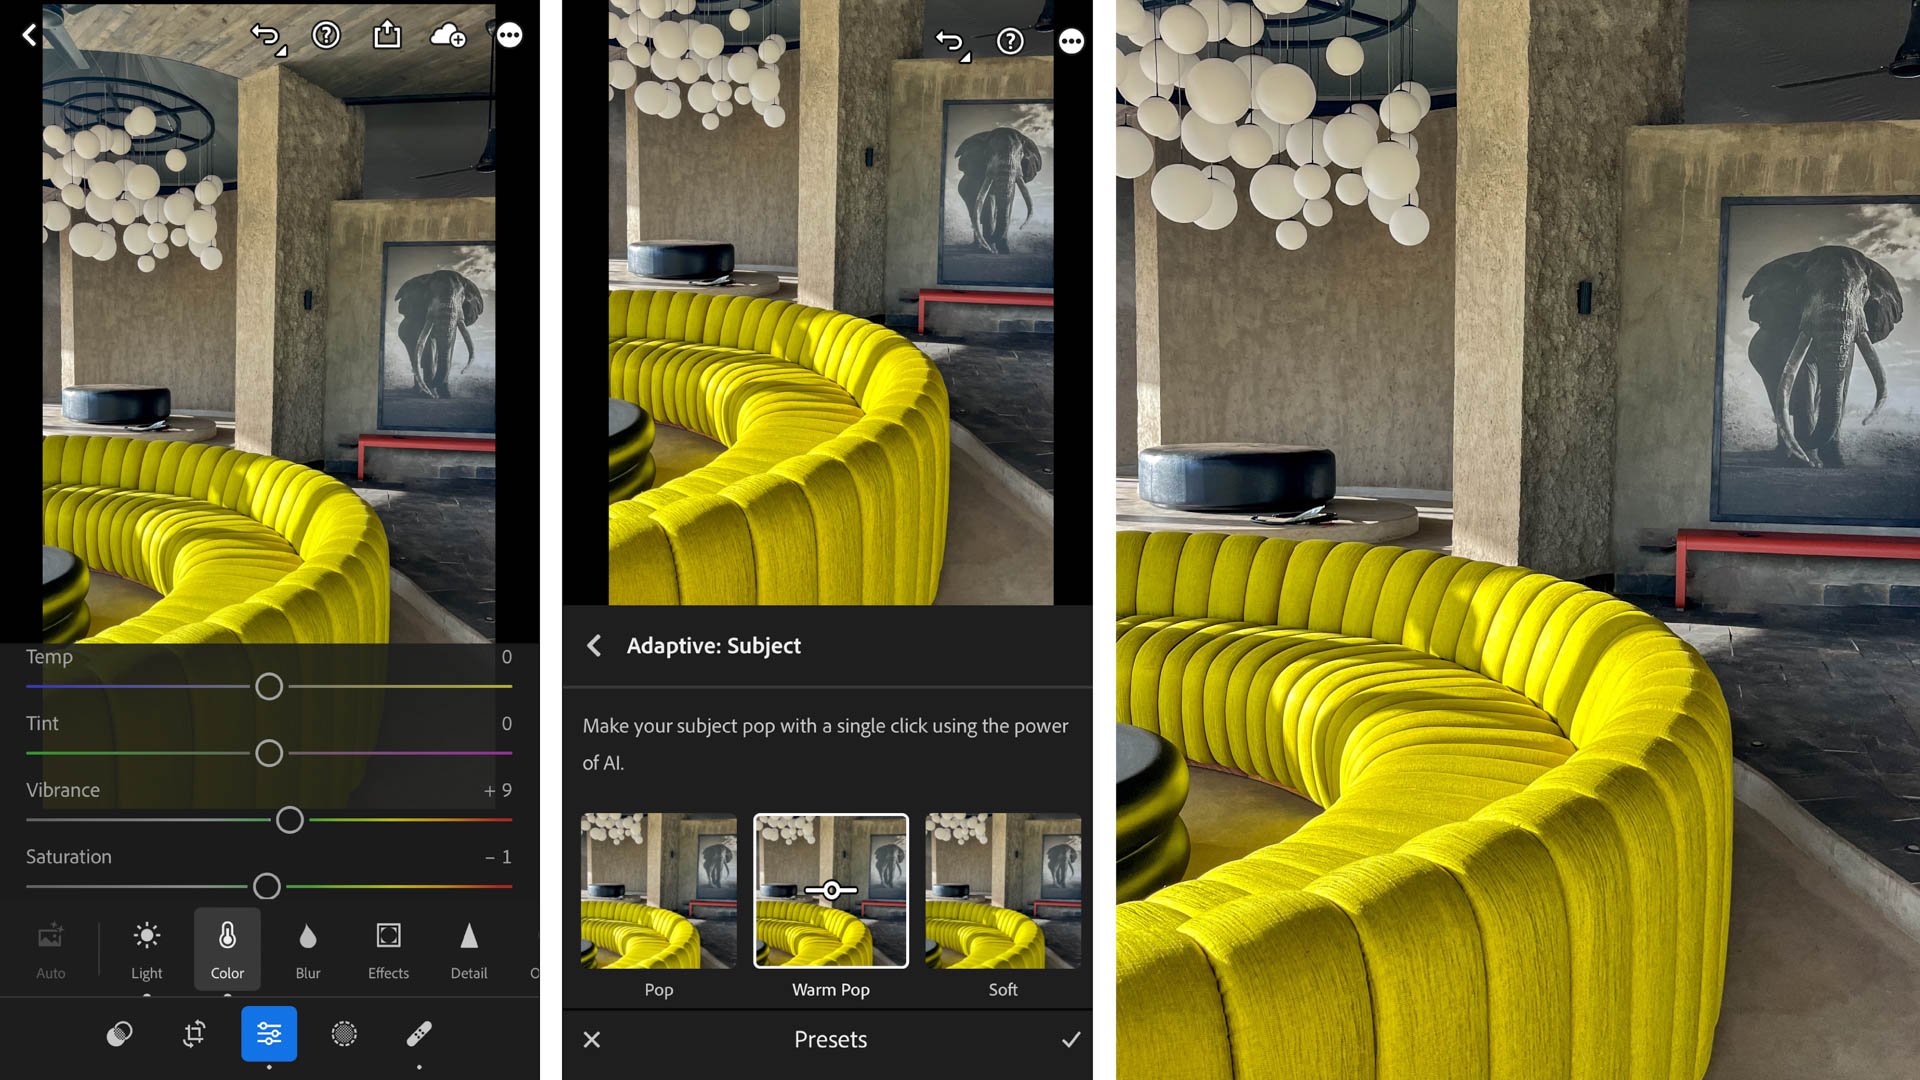Select the Light adjustment tool

145,947
